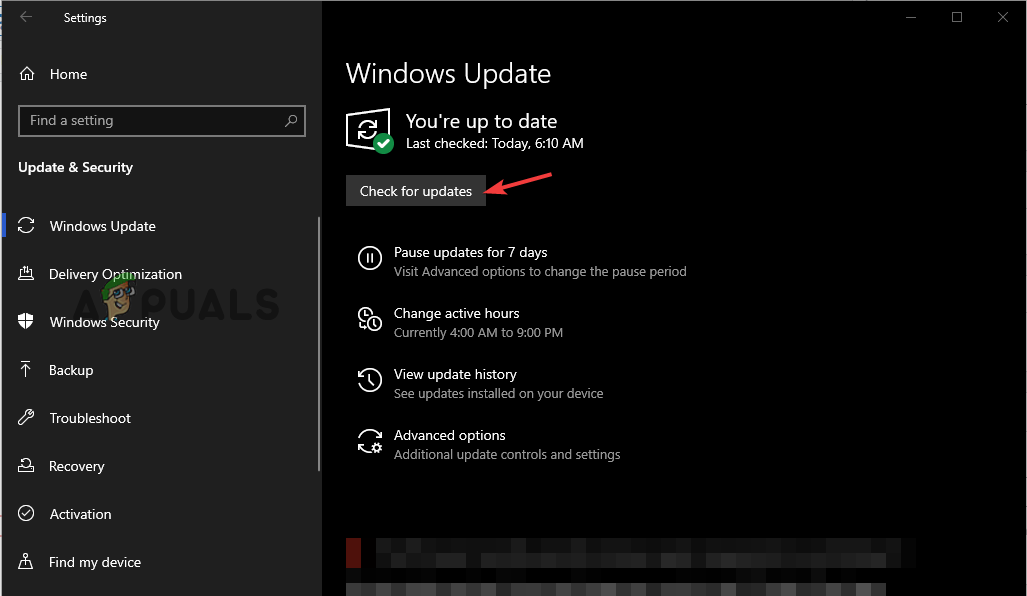Click the Windows Update page title
The image size is (1027, 596).
448,73
